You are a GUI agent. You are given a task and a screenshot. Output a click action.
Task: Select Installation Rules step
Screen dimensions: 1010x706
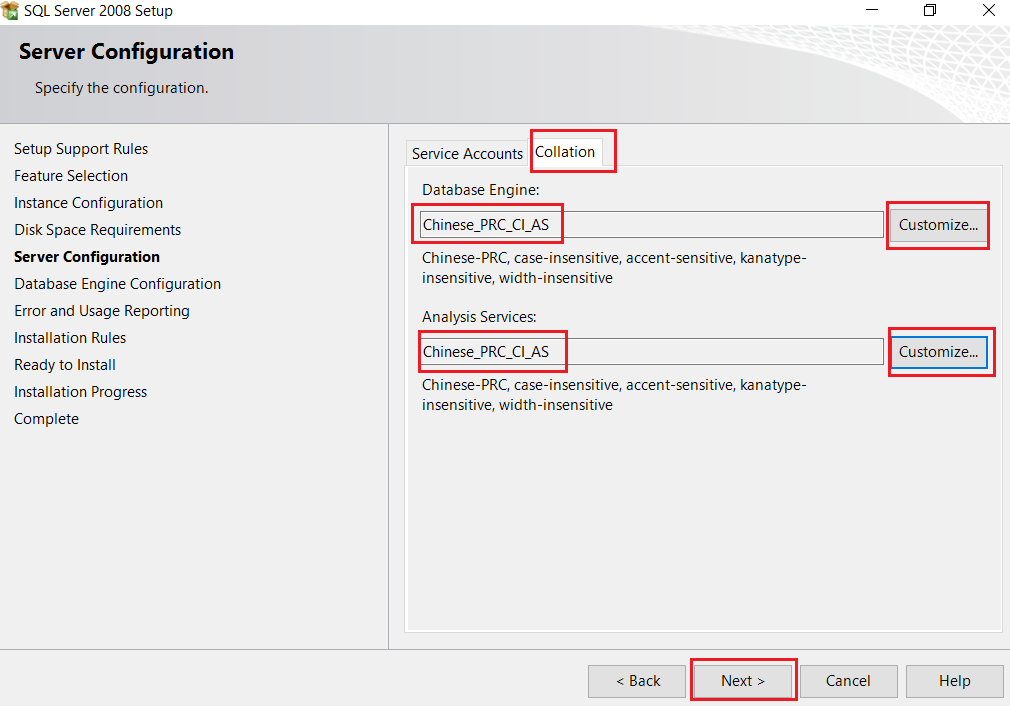70,338
